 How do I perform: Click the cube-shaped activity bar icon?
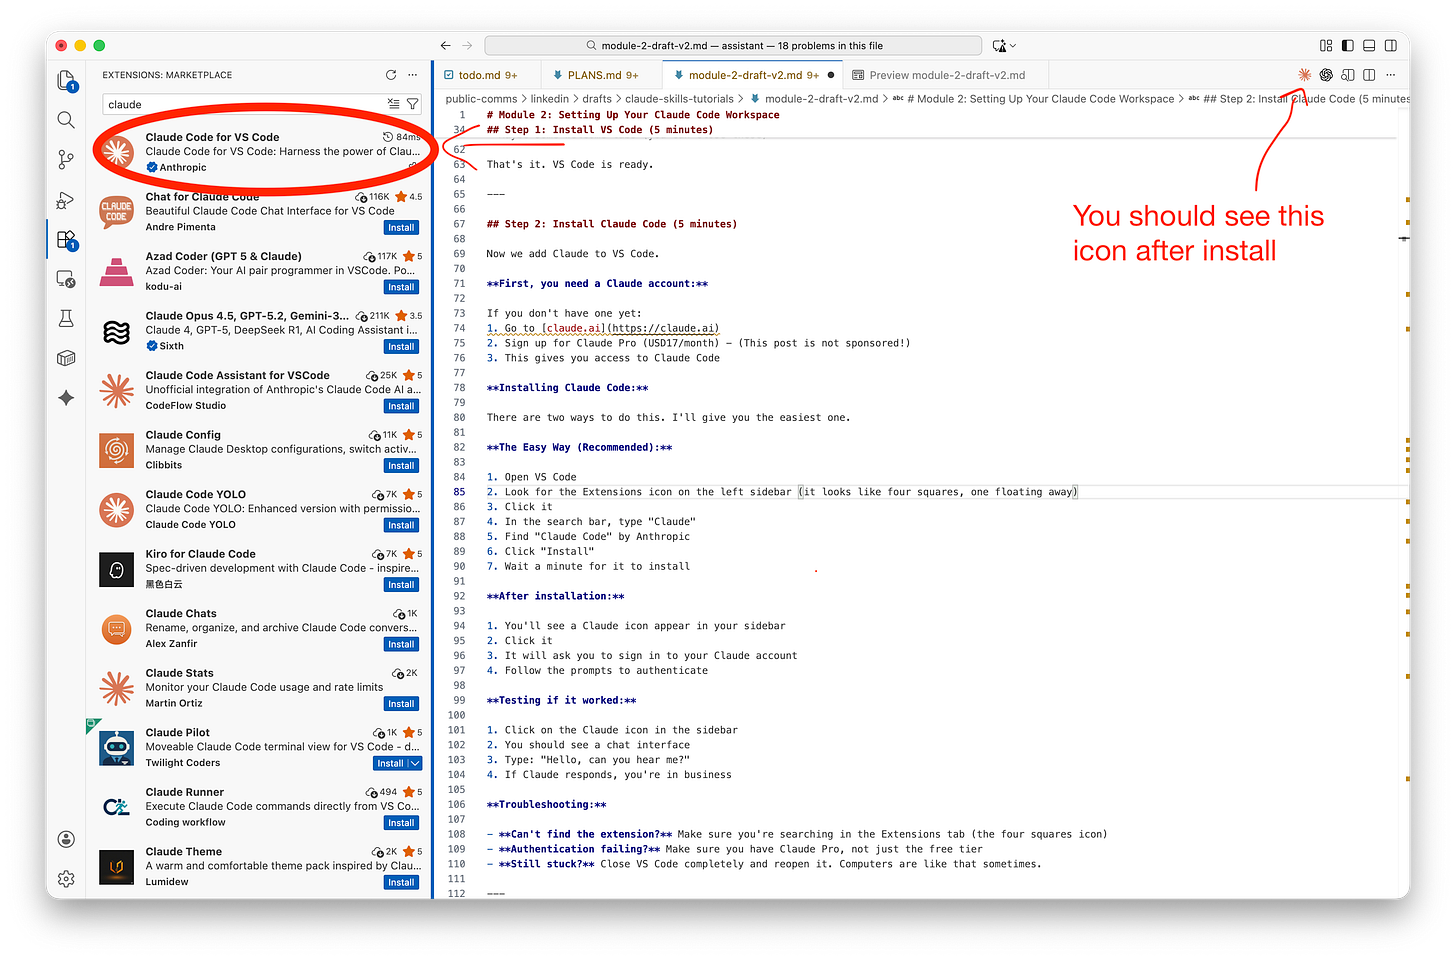pos(66,358)
